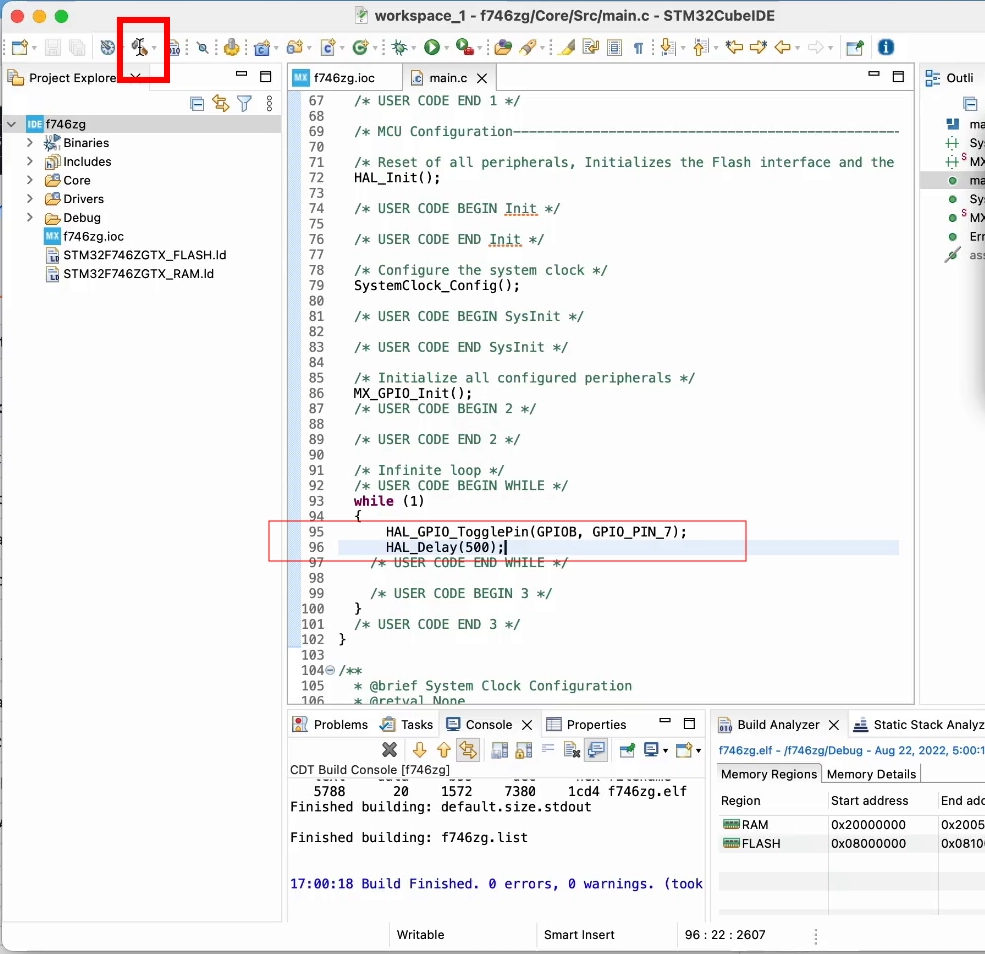Run the project using the green Run icon
The height and width of the screenshot is (954, 985).
(x=434, y=47)
